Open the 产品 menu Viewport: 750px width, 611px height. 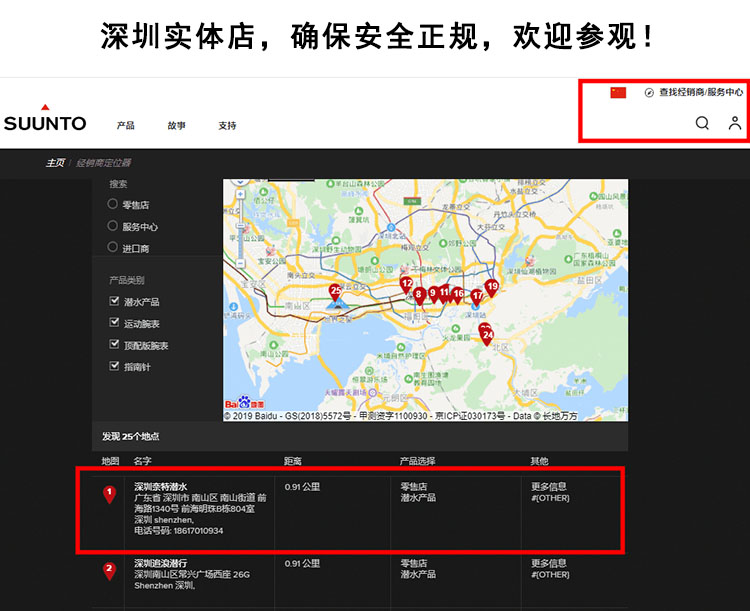click(125, 125)
